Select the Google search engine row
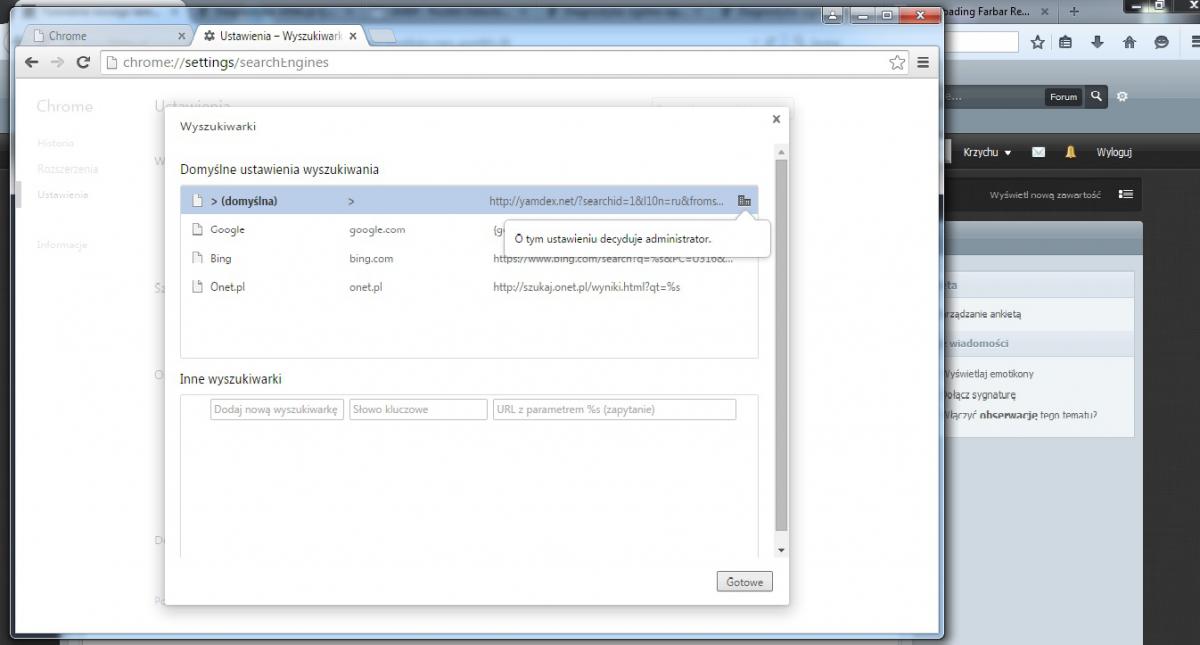1200x645 pixels. point(469,230)
